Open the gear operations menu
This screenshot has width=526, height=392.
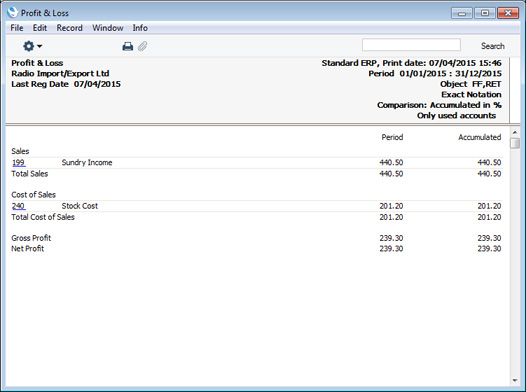[32, 46]
